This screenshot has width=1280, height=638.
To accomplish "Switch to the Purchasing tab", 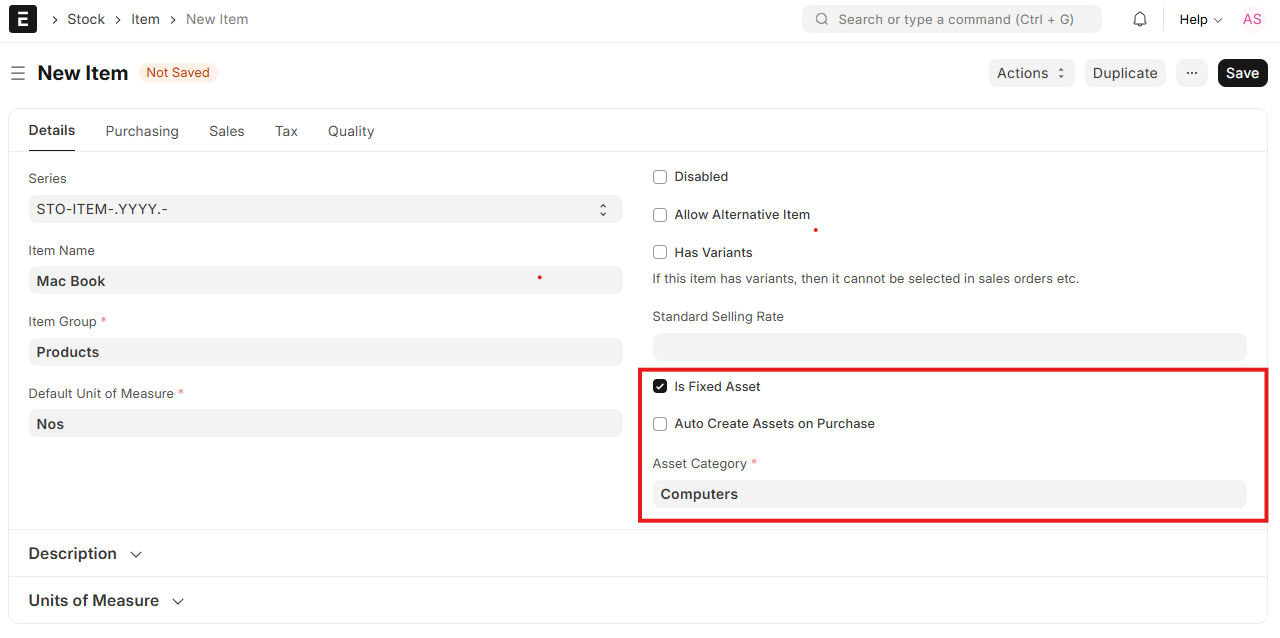I will pyautogui.click(x=142, y=131).
